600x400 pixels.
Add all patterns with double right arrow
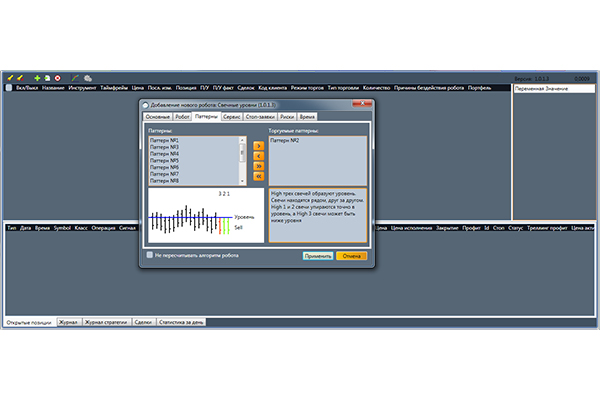[x=258, y=166]
